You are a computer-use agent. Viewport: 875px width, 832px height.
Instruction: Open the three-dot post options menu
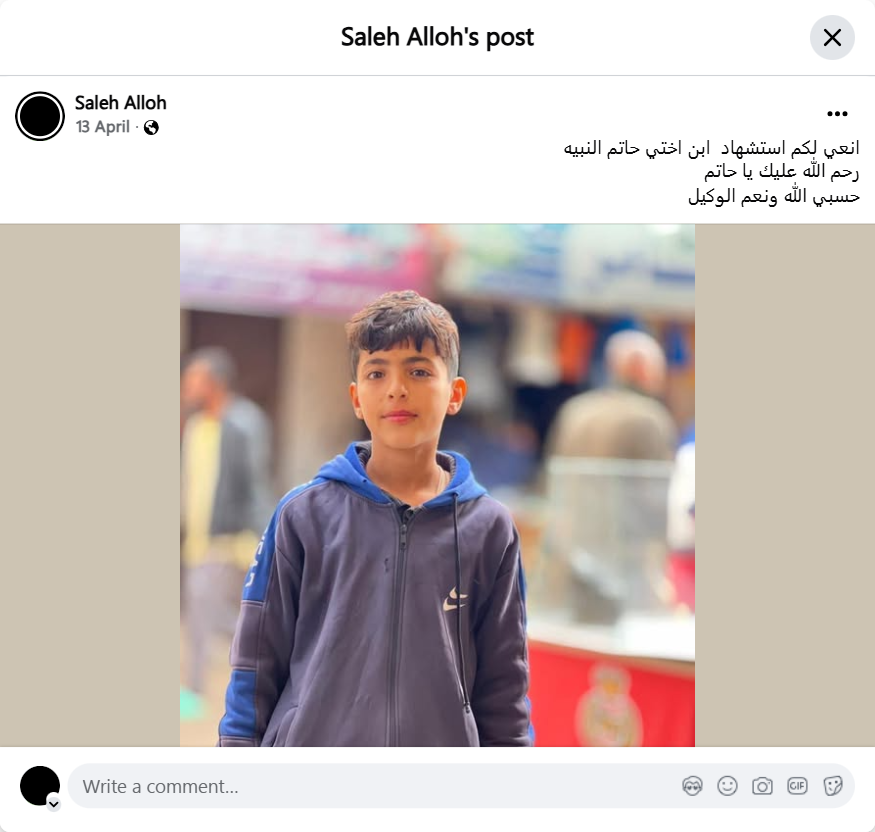pos(837,114)
